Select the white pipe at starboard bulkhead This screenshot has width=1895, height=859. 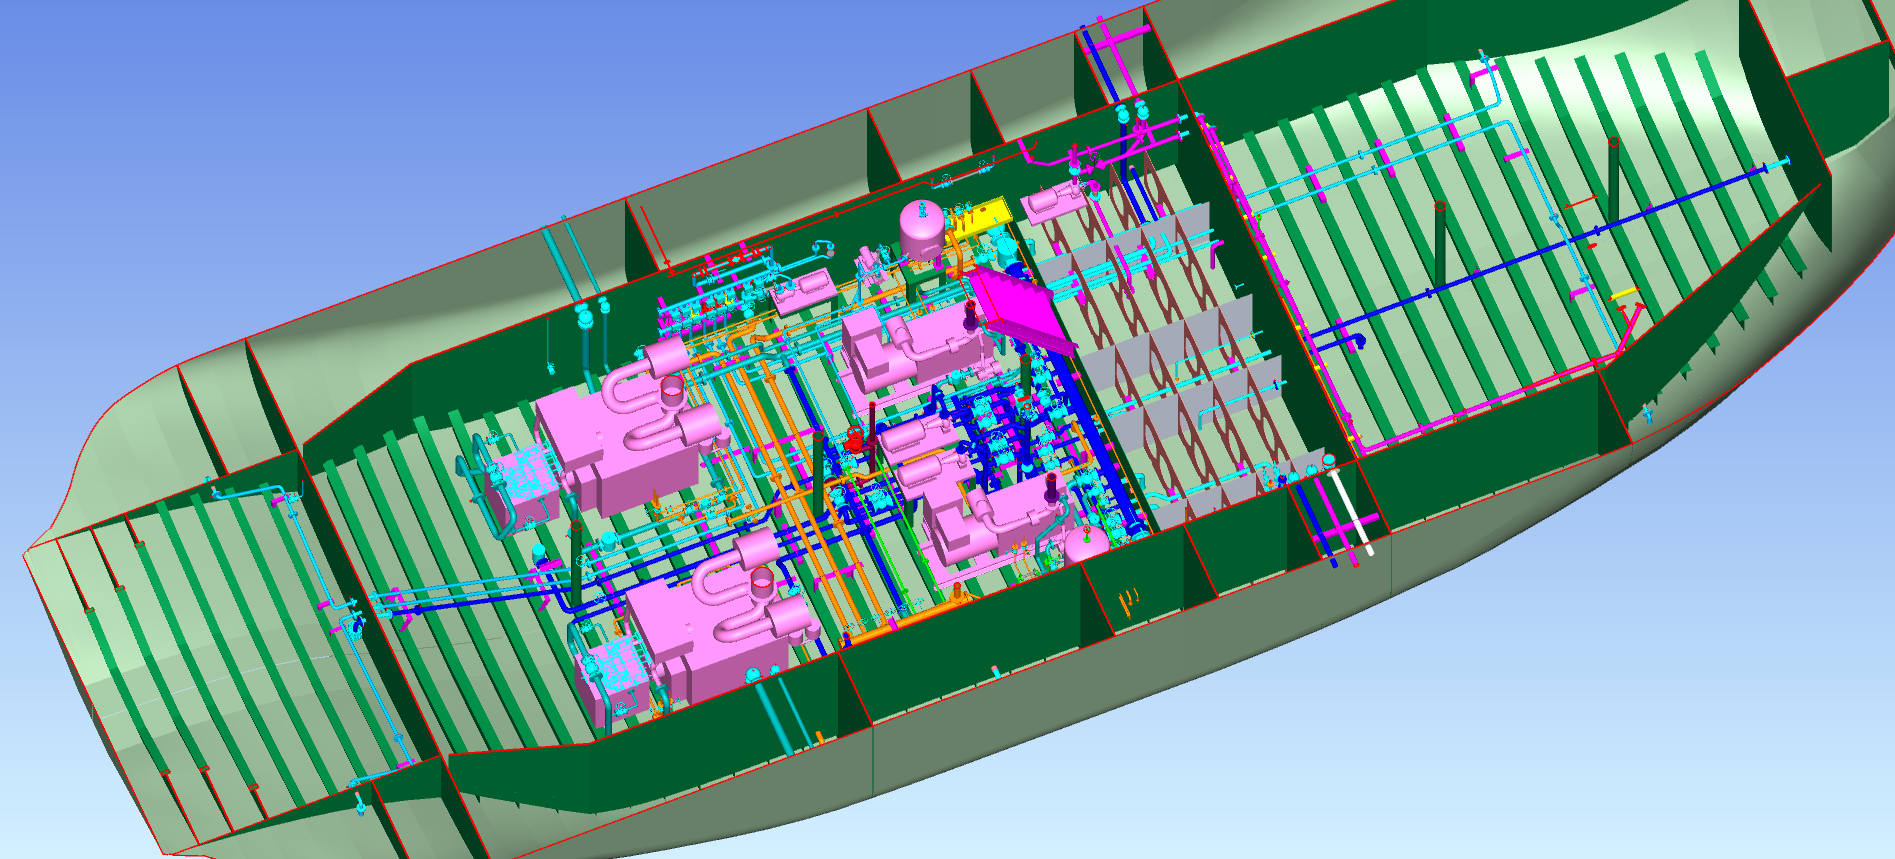click(1351, 516)
